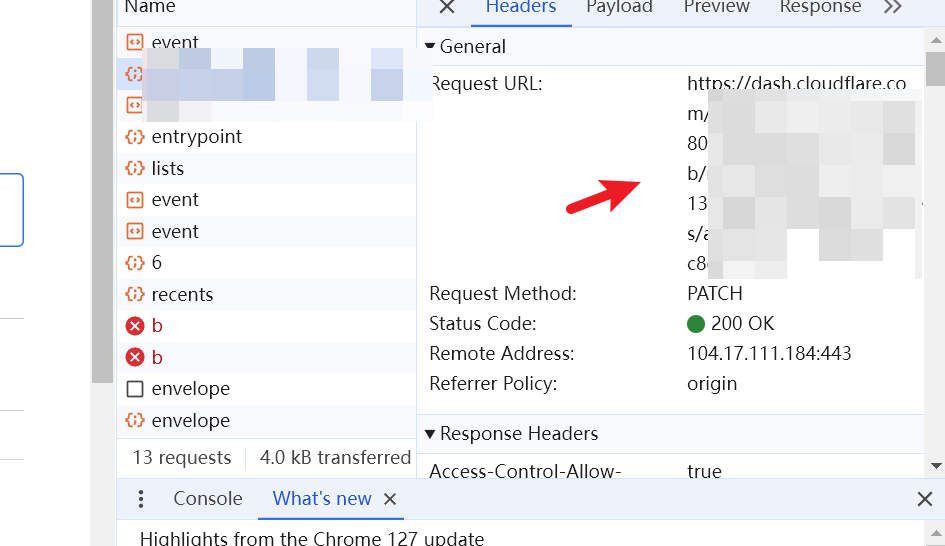
Task: Close the What's new tab
Action: 390,499
